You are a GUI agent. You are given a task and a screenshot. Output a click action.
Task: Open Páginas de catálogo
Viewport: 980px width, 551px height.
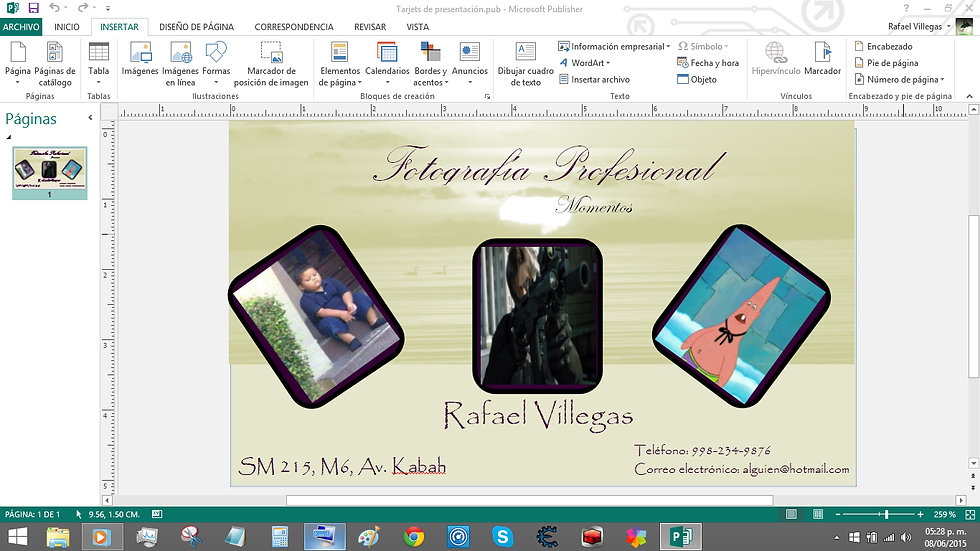click(x=55, y=63)
